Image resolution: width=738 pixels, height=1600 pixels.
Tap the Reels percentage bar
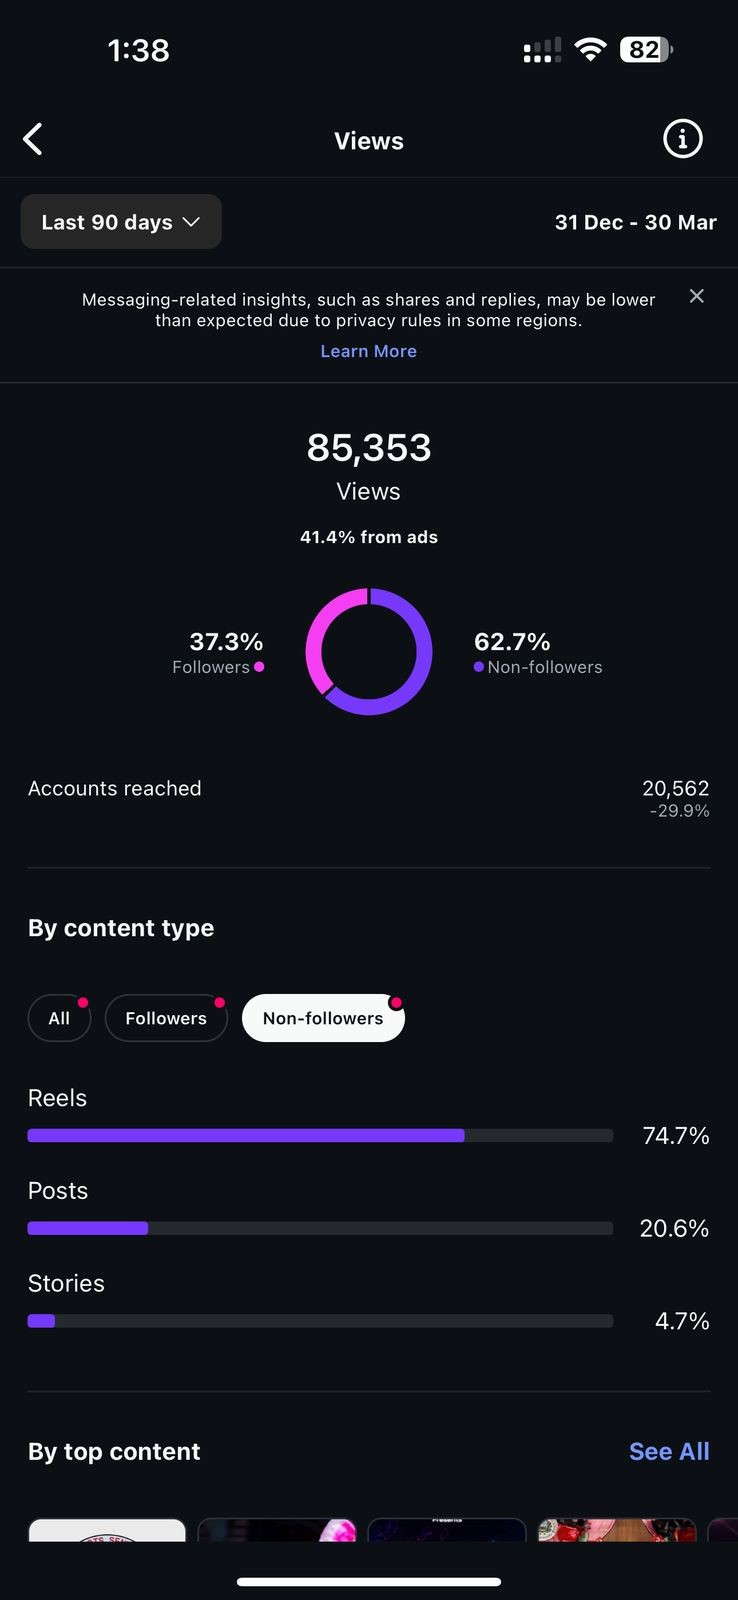click(x=320, y=1135)
